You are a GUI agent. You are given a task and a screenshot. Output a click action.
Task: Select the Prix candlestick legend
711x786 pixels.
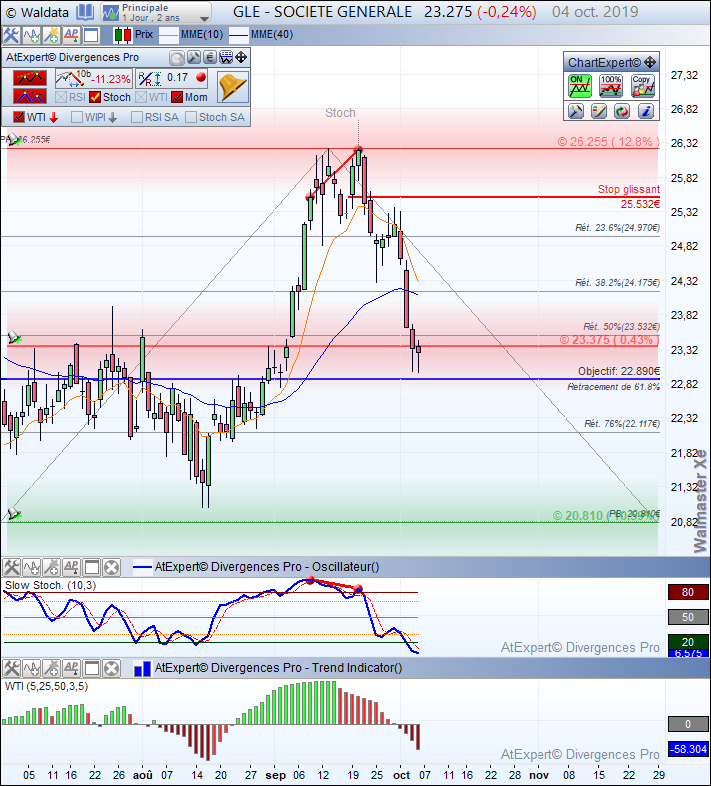pos(133,35)
